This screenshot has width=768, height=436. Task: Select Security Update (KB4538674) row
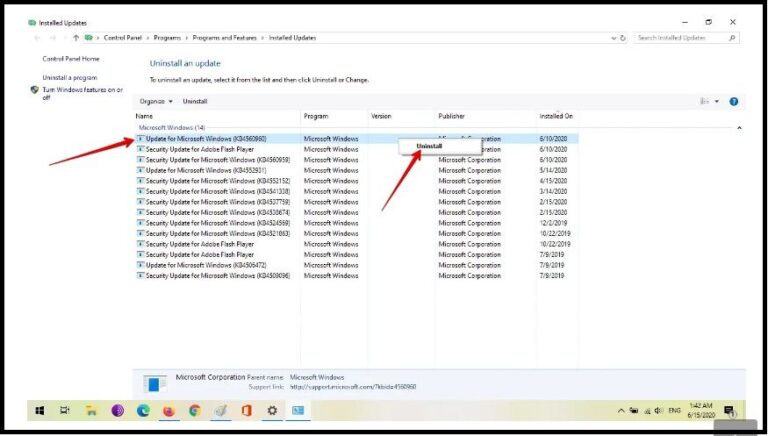357,213
